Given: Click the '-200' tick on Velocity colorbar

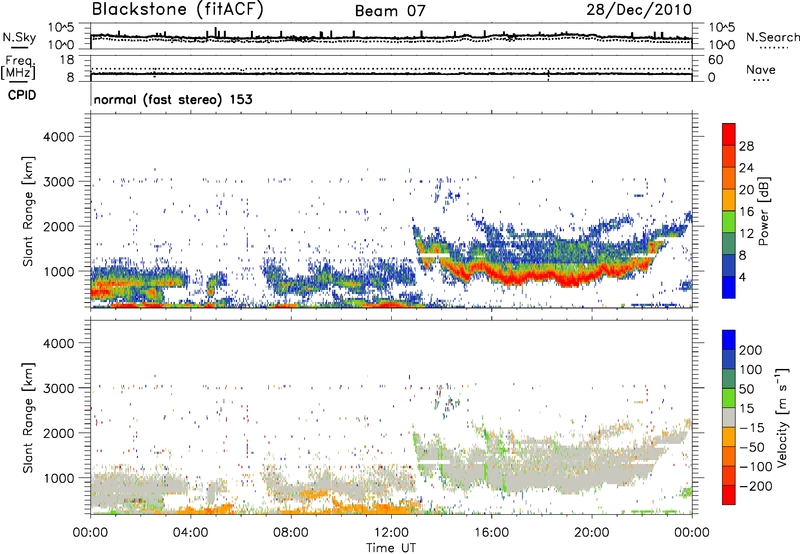Looking at the screenshot, I should [x=756, y=487].
